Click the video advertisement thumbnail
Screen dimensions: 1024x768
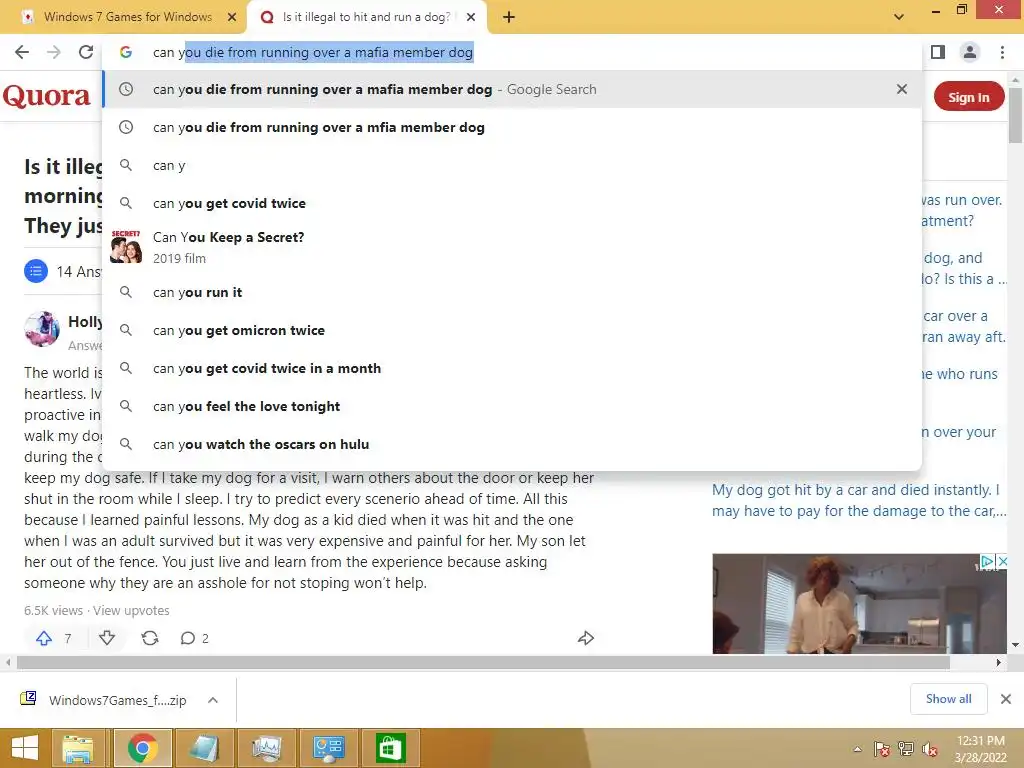(x=859, y=604)
